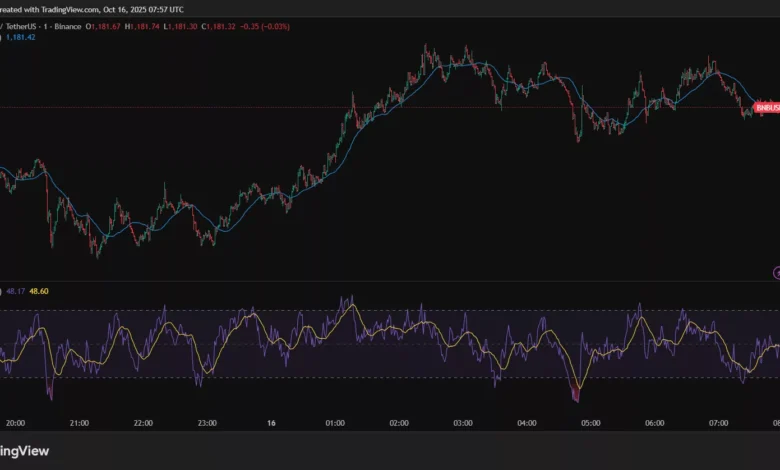Click the yellow RSI average value 48.60
Image resolution: width=780 pixels, height=470 pixels.
40,292
